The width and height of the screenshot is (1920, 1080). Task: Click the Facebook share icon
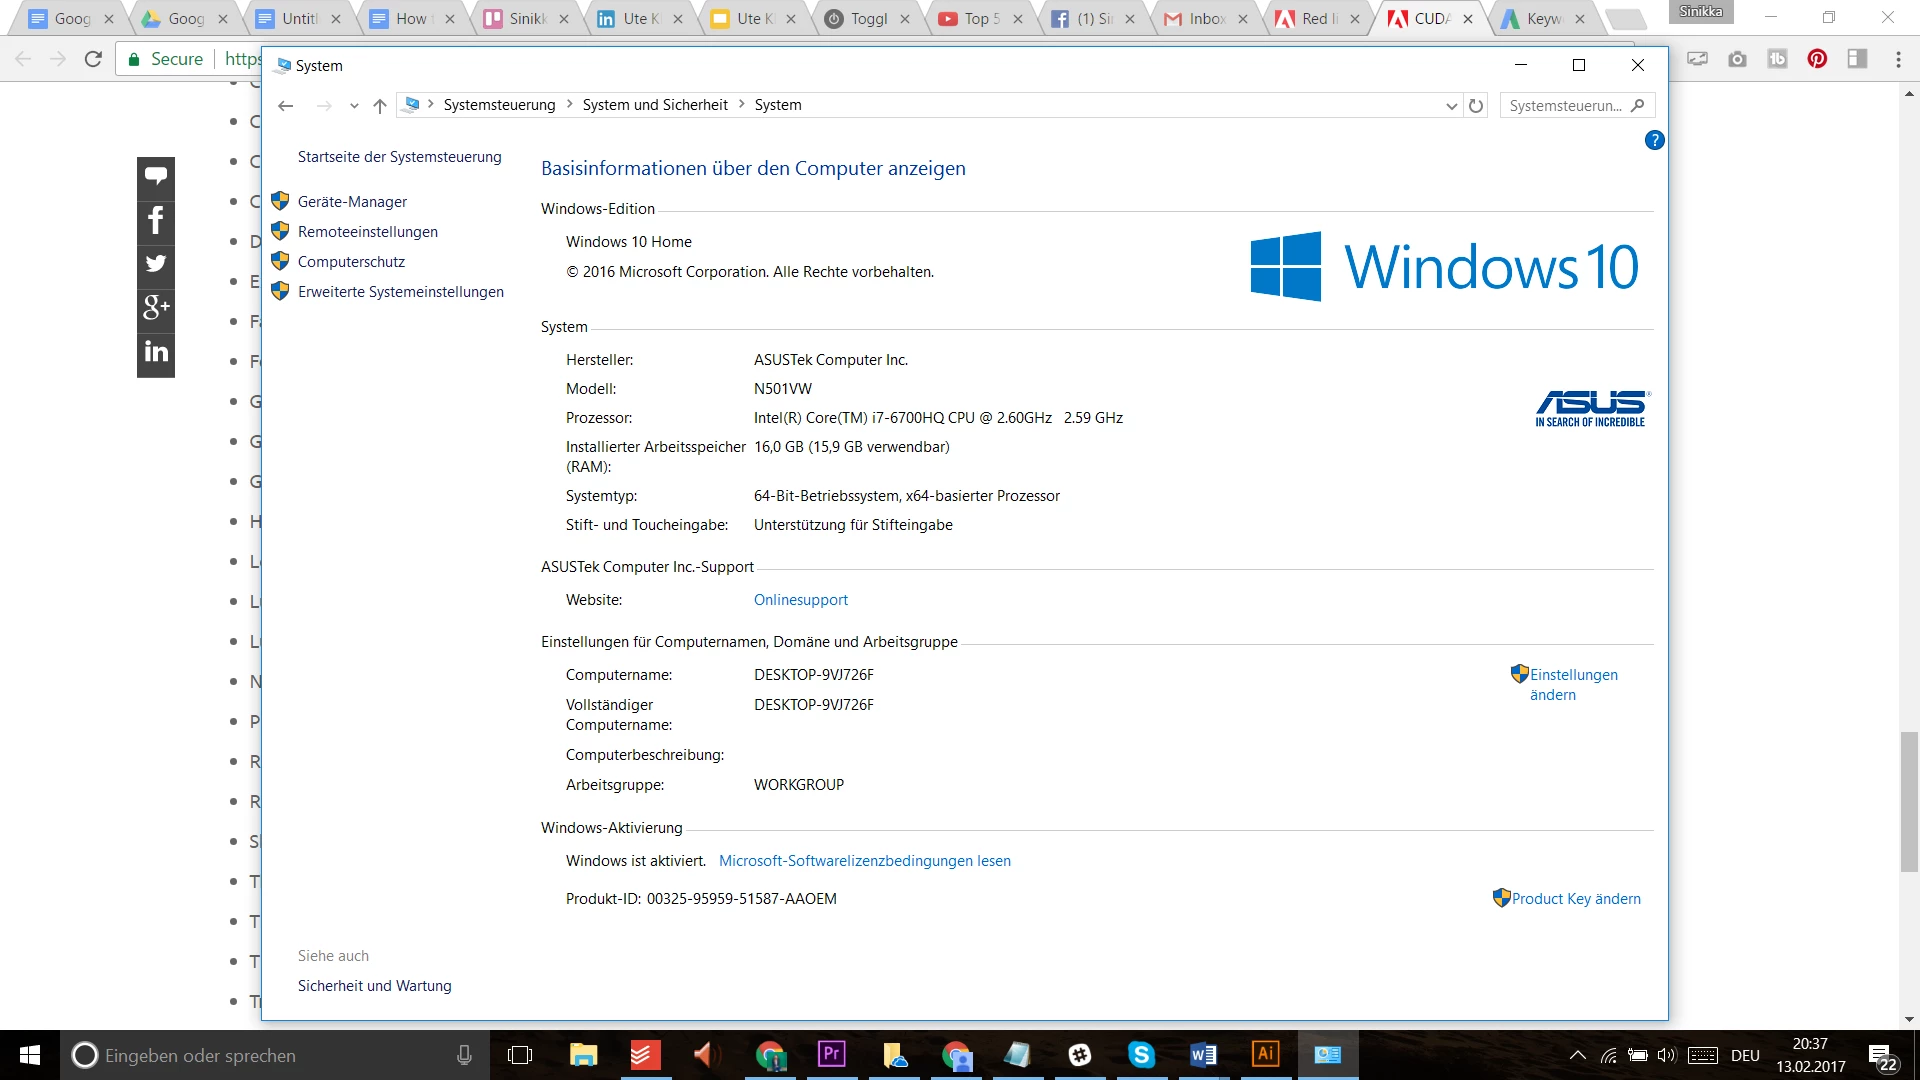pos(156,220)
